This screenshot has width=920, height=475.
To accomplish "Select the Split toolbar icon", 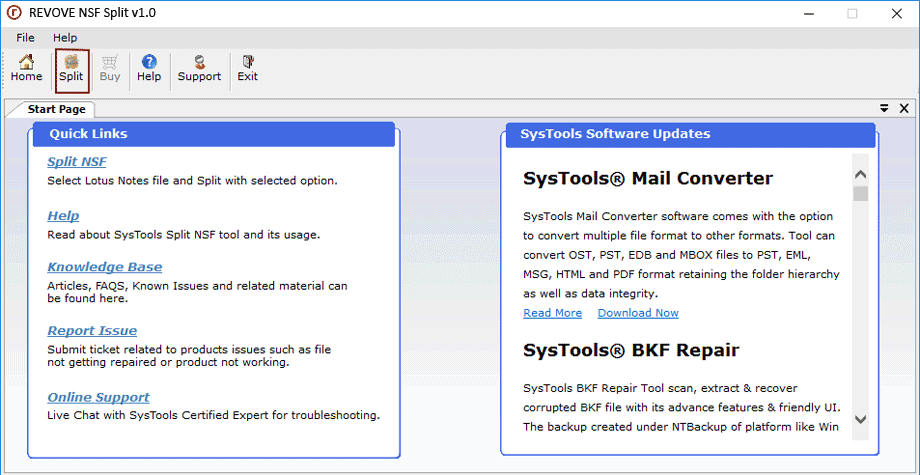I will 72,69.
